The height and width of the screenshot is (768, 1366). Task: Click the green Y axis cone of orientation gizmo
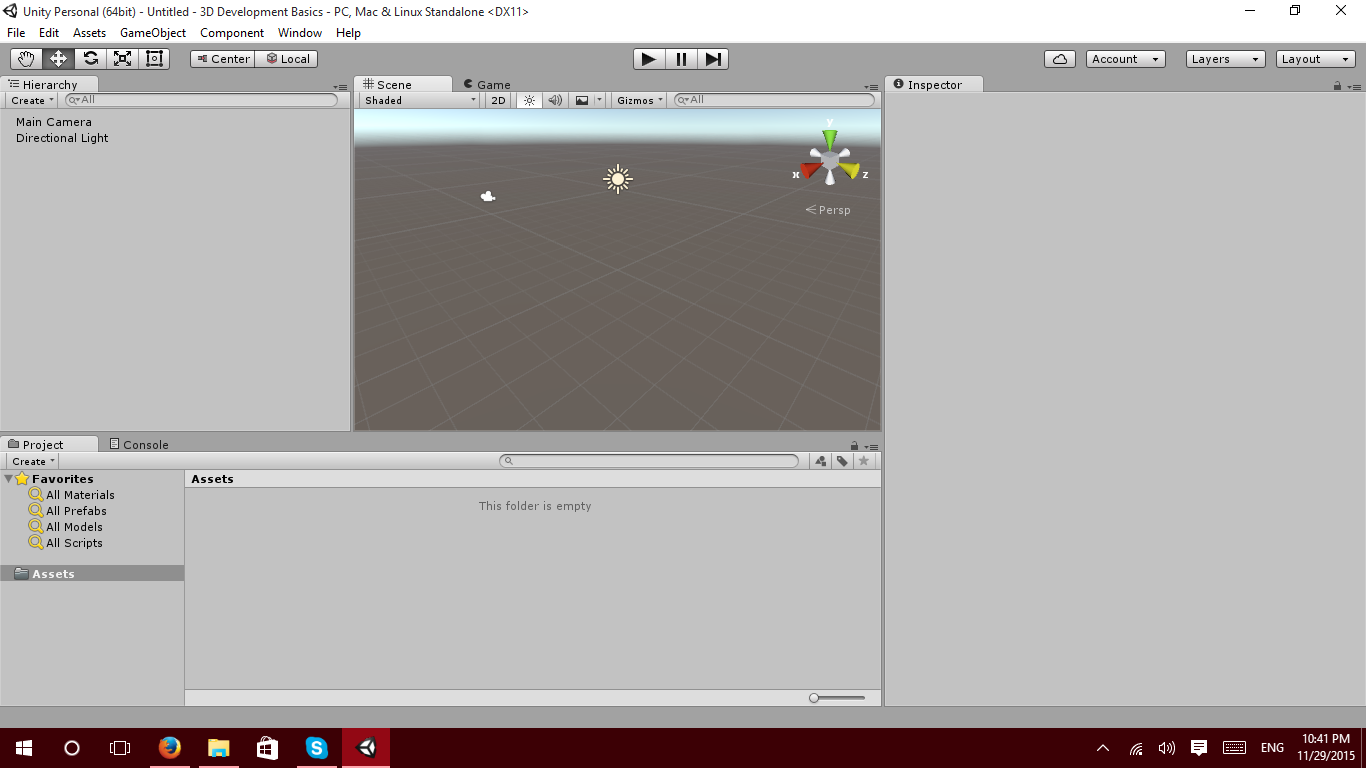[829, 138]
